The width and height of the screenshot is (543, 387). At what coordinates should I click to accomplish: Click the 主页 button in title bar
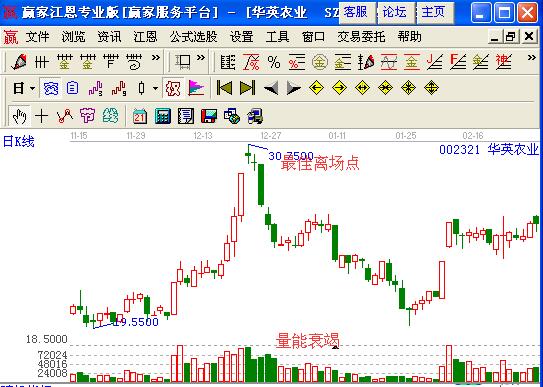click(x=435, y=12)
